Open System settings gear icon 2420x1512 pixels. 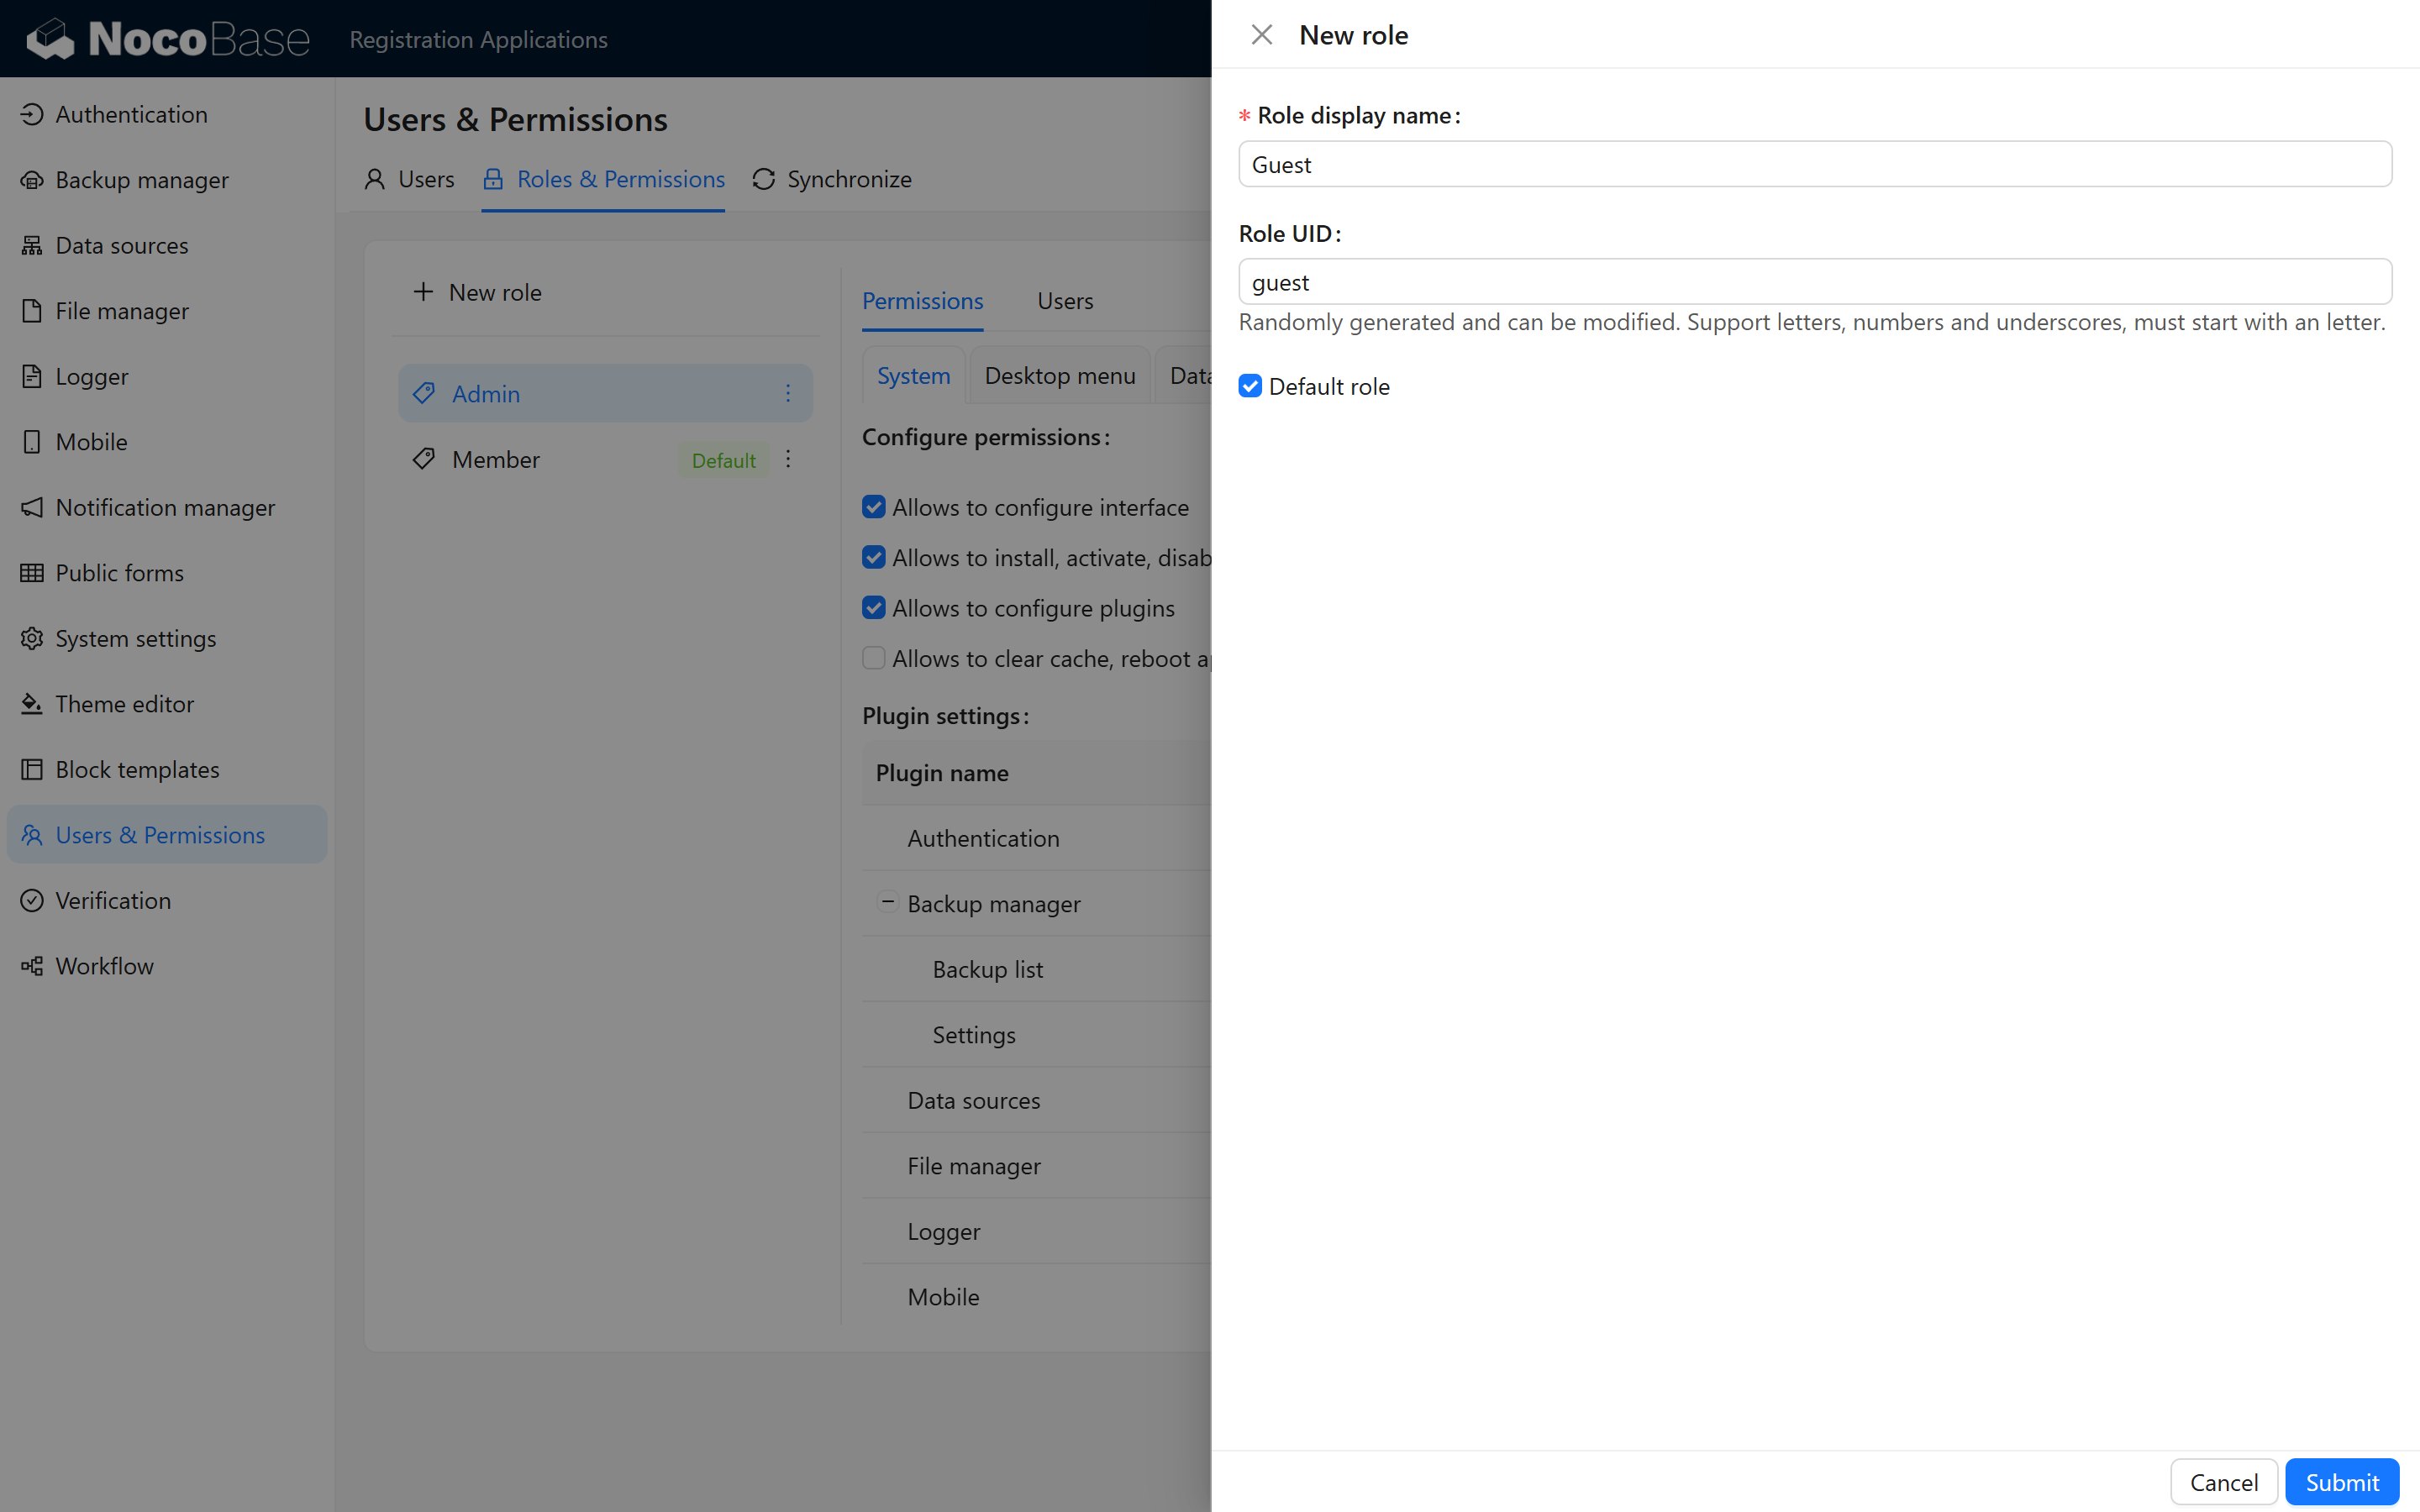tap(32, 638)
